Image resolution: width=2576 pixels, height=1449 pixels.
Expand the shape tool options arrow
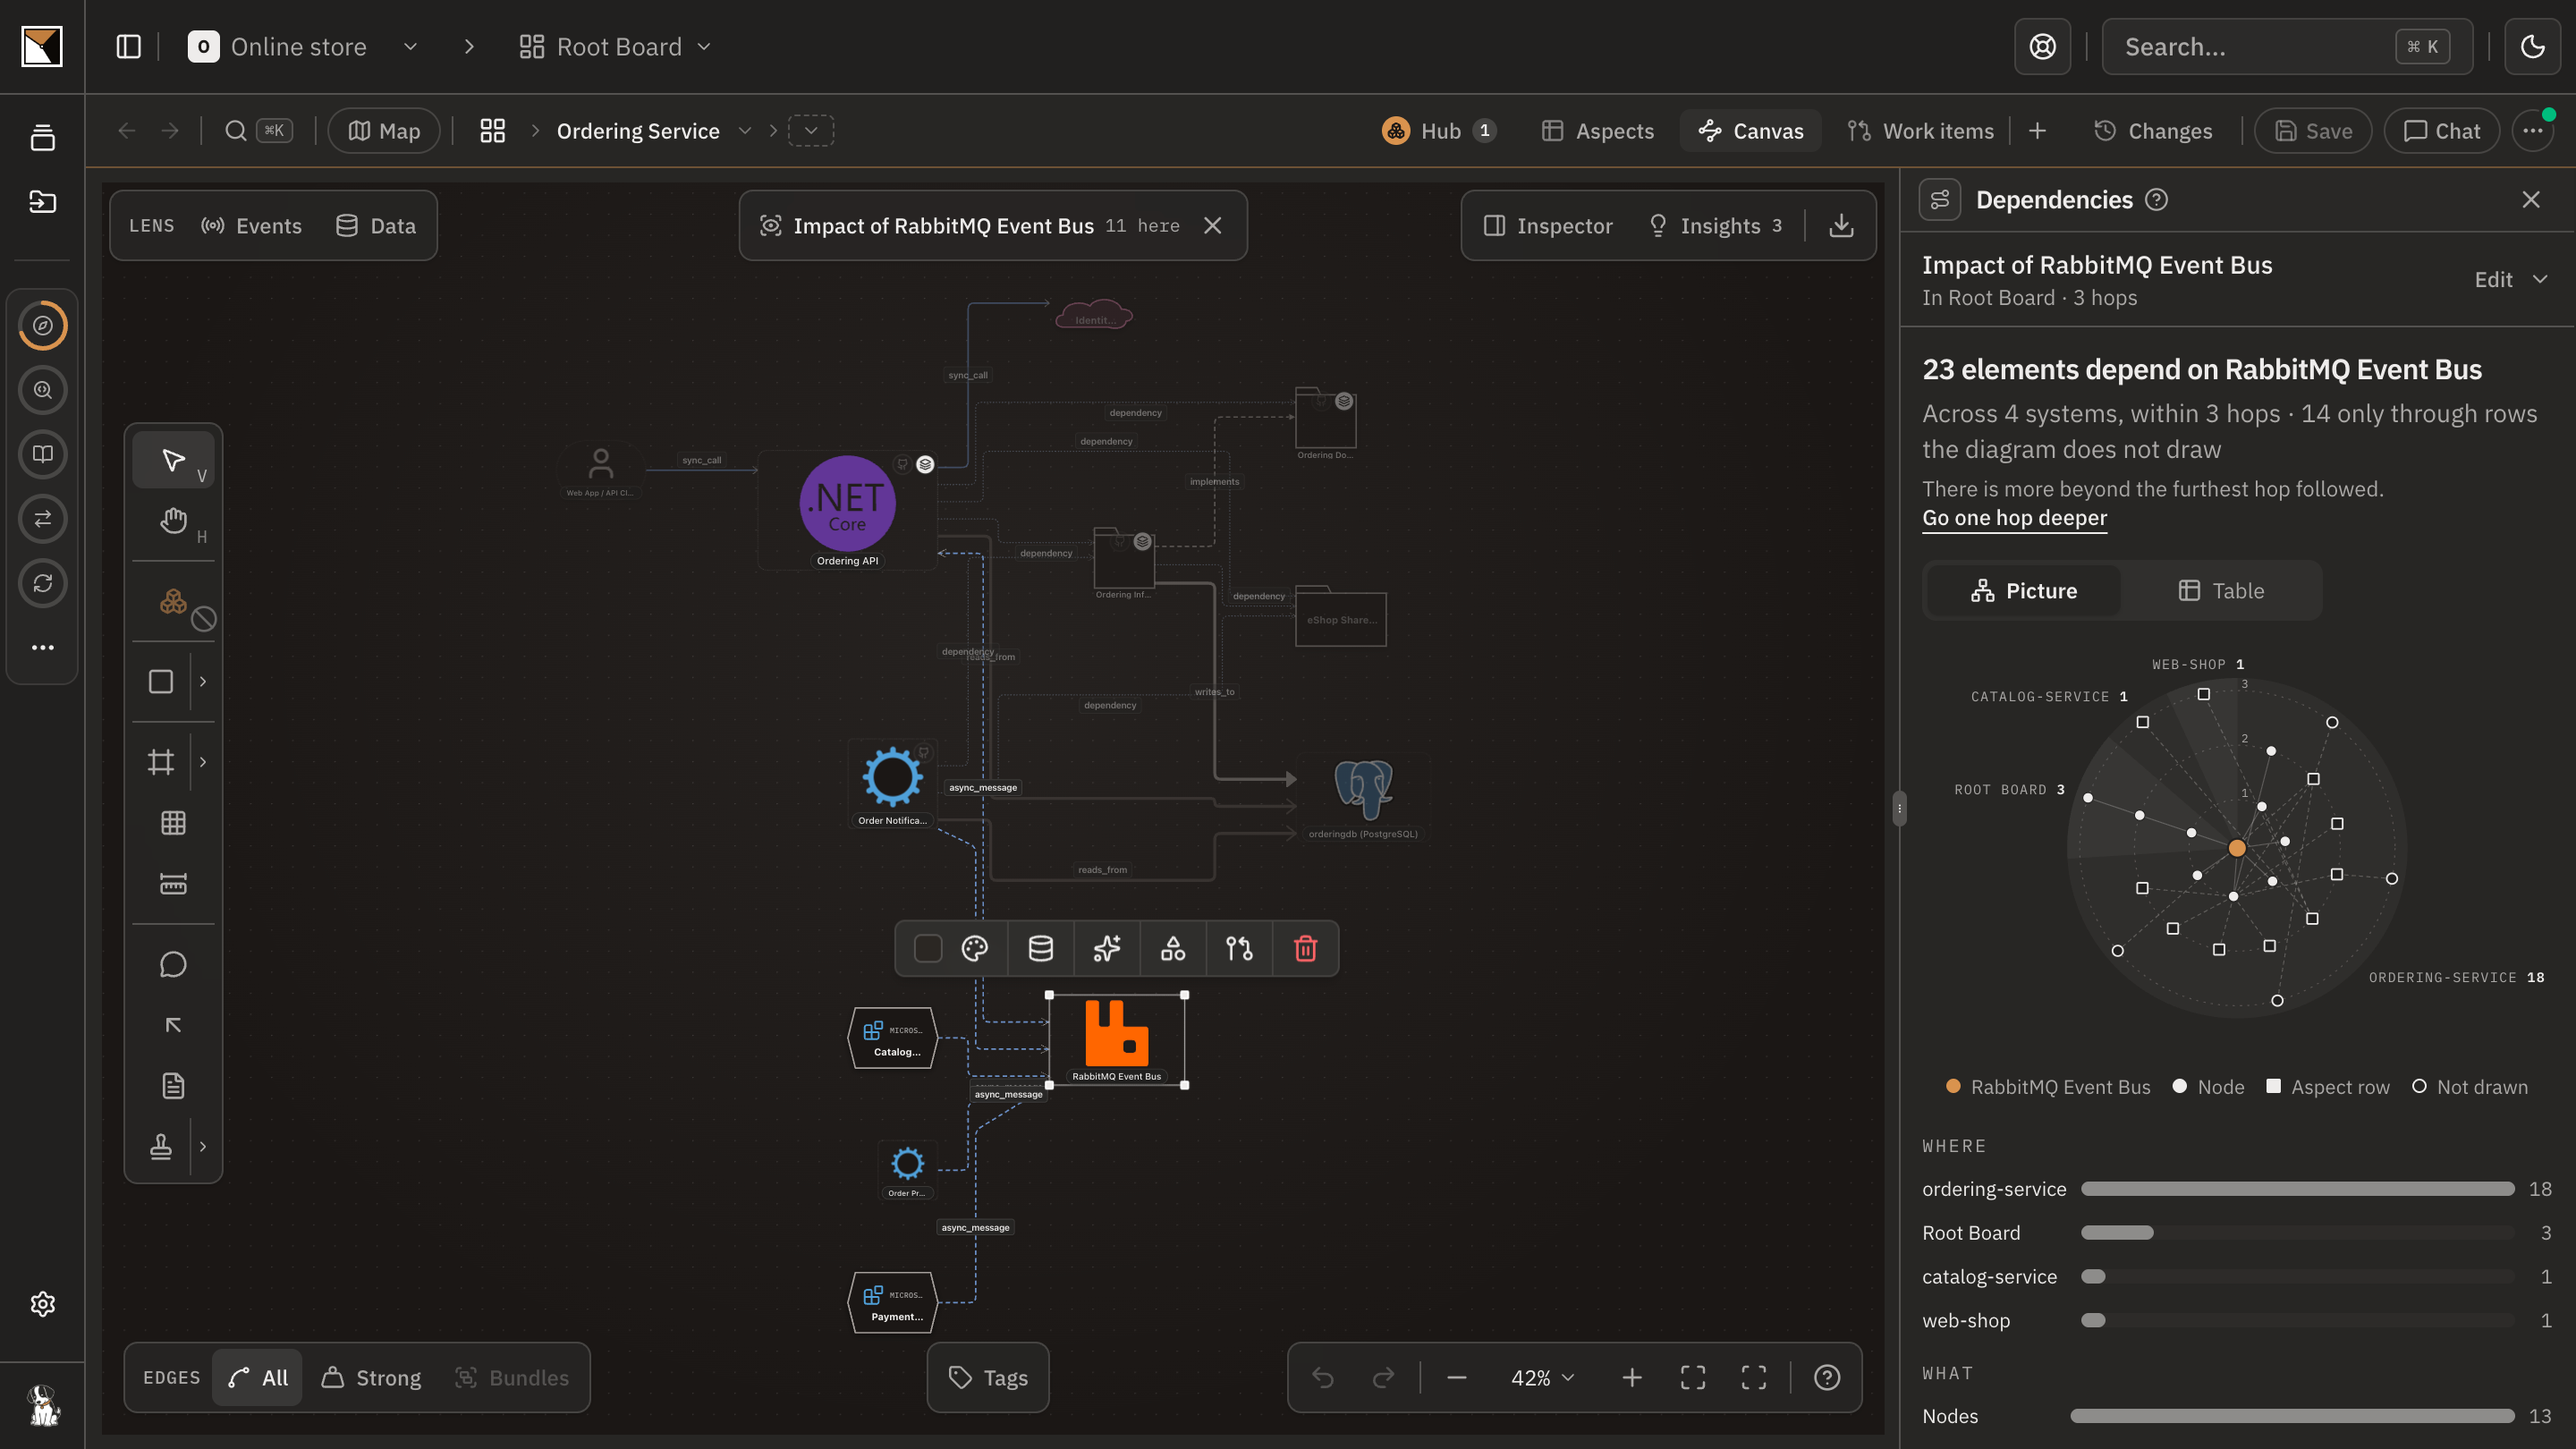(x=203, y=682)
